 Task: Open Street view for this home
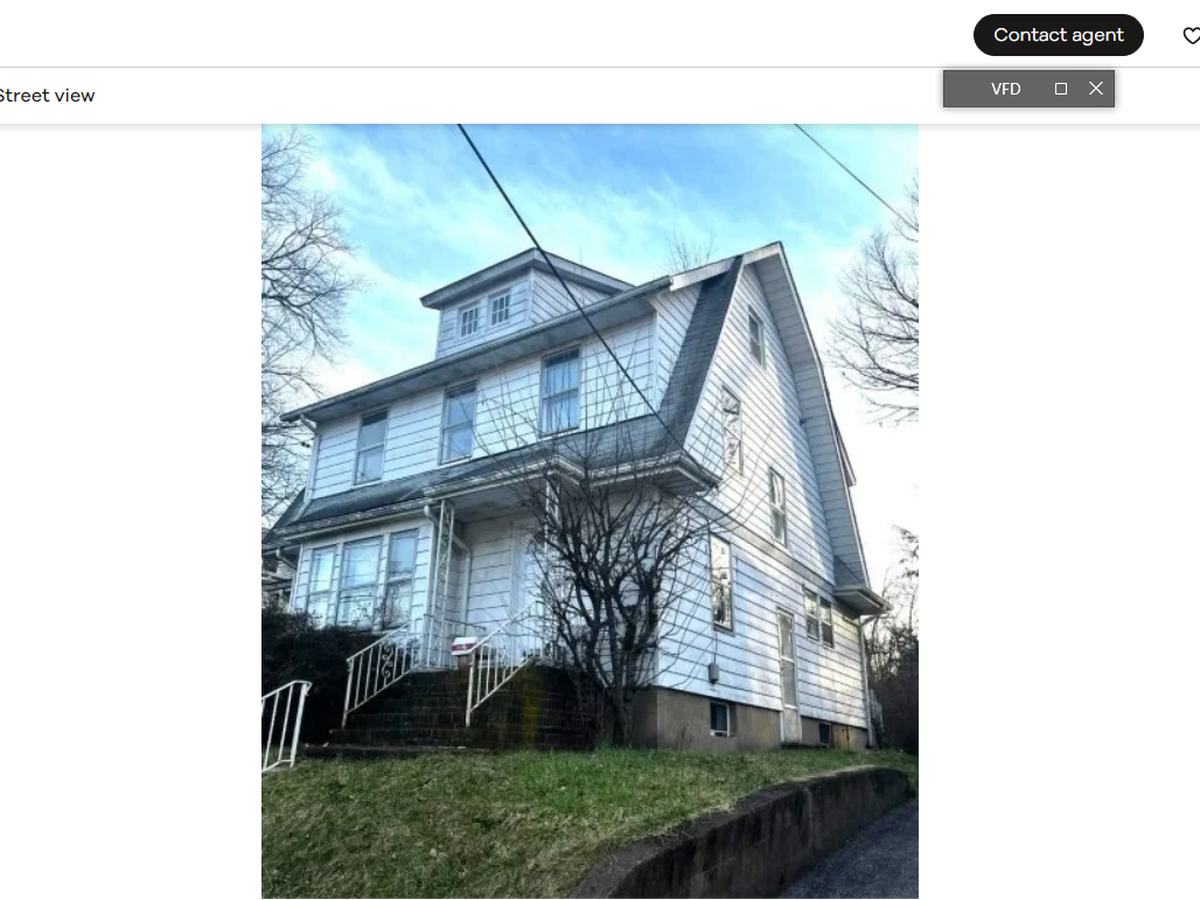(x=46, y=96)
